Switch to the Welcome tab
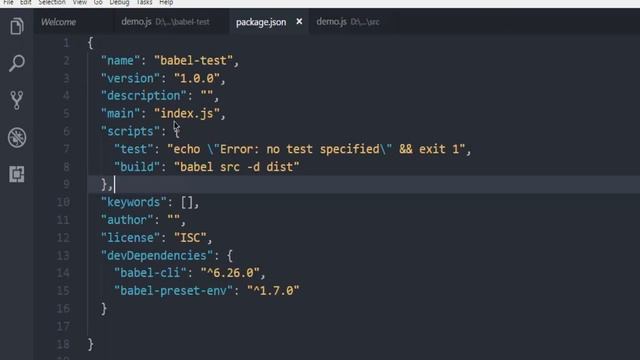640x360 pixels. click(x=58, y=22)
